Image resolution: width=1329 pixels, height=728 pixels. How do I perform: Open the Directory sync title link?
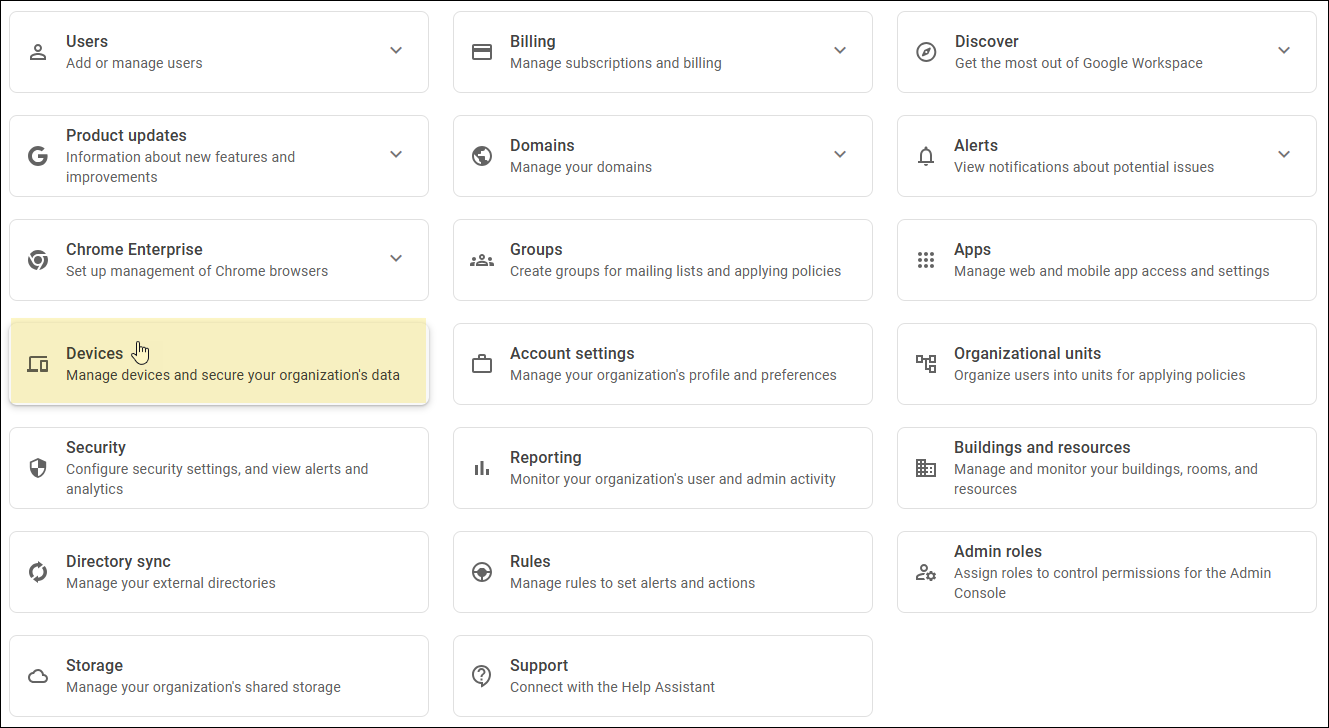pyautogui.click(x=118, y=562)
